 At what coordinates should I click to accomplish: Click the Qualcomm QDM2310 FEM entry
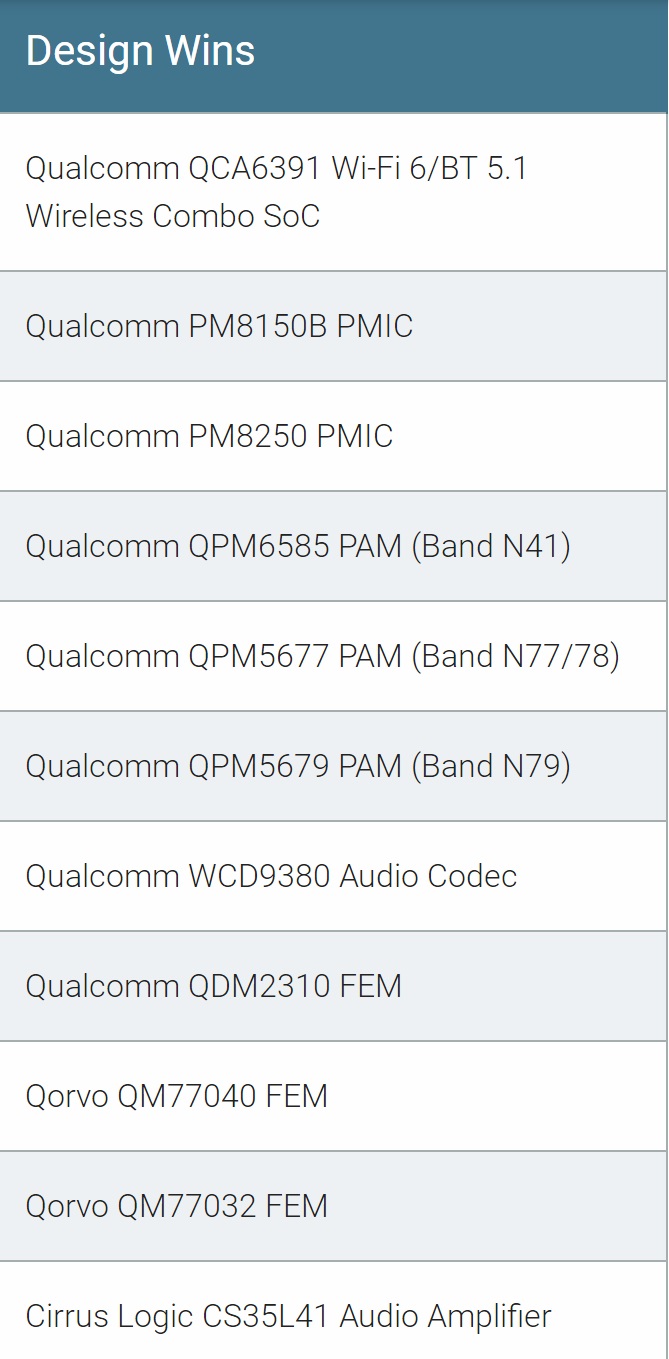click(213, 986)
